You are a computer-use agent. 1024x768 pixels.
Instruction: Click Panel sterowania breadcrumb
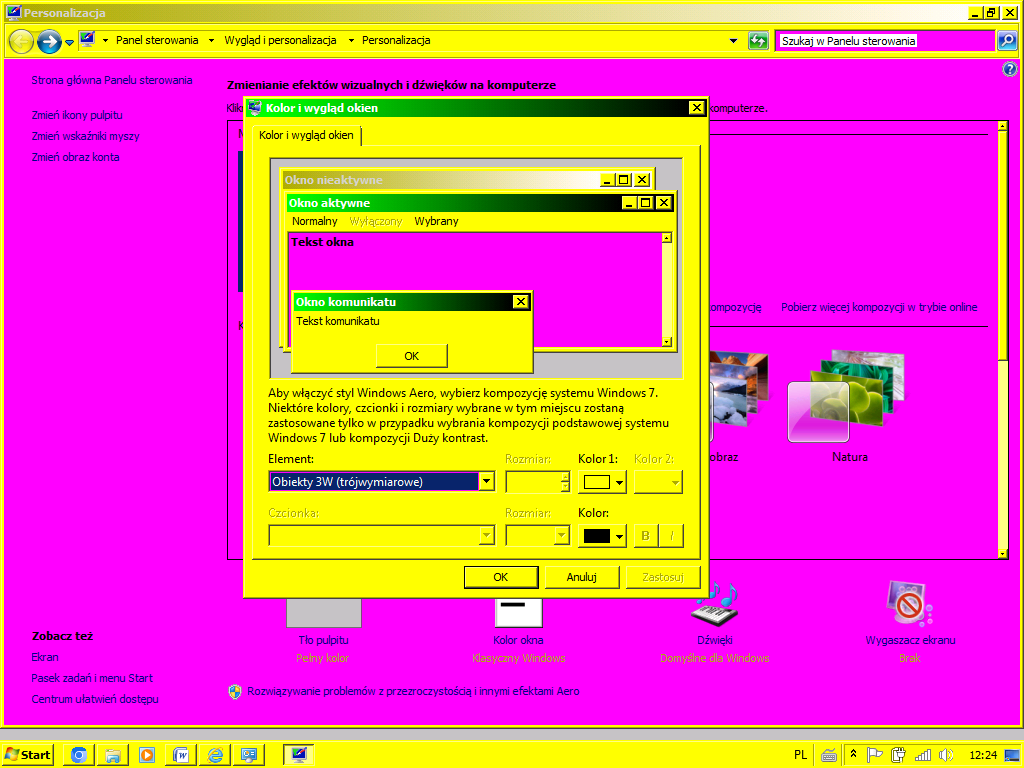(x=157, y=40)
